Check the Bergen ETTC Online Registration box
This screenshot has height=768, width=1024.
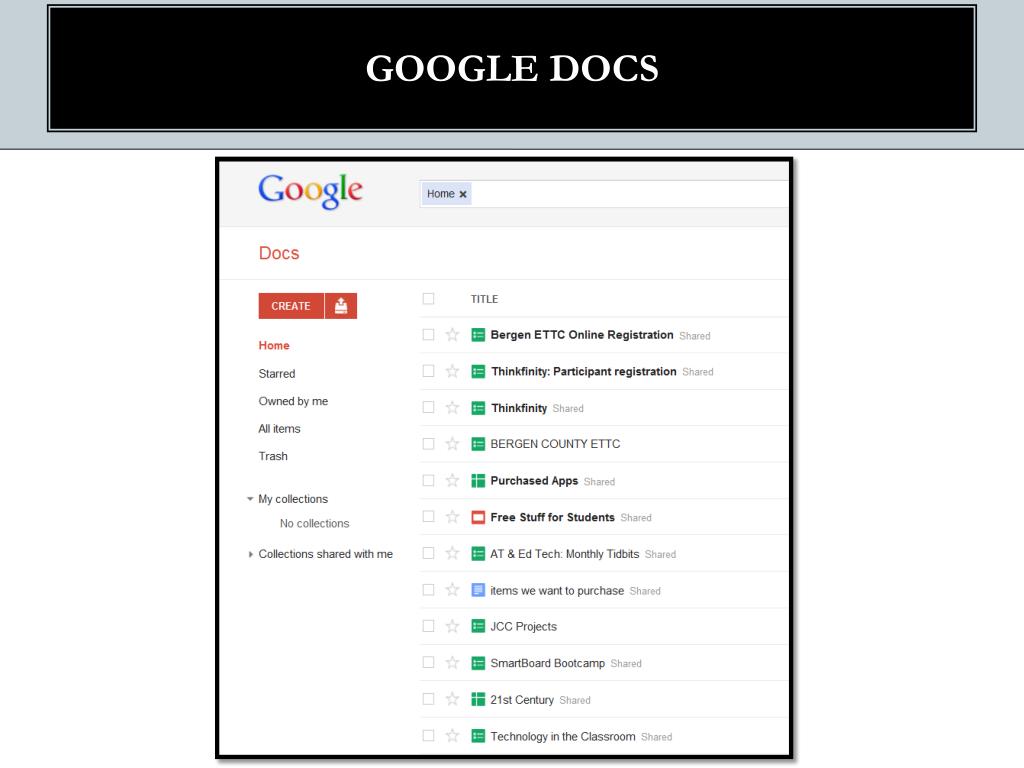(428, 334)
